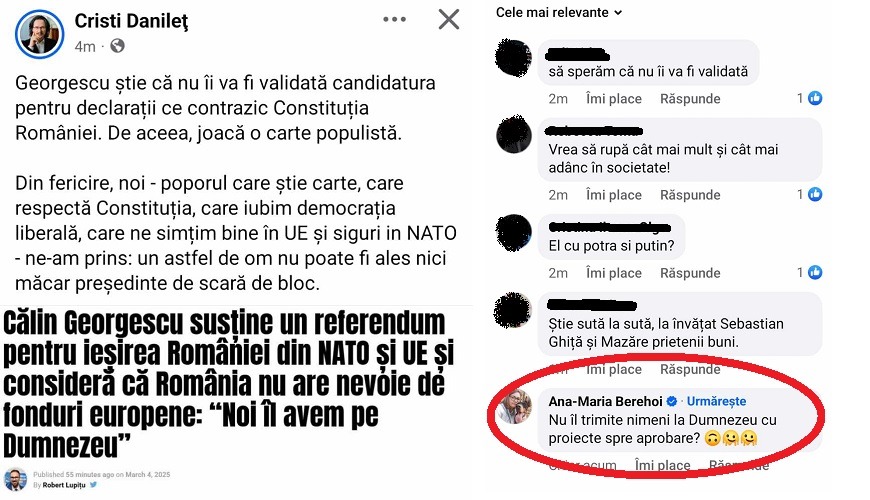Open Cristi Danileț profile picture
Image resolution: width=870 pixels, height=500 pixels.
pyautogui.click(x=39, y=34)
